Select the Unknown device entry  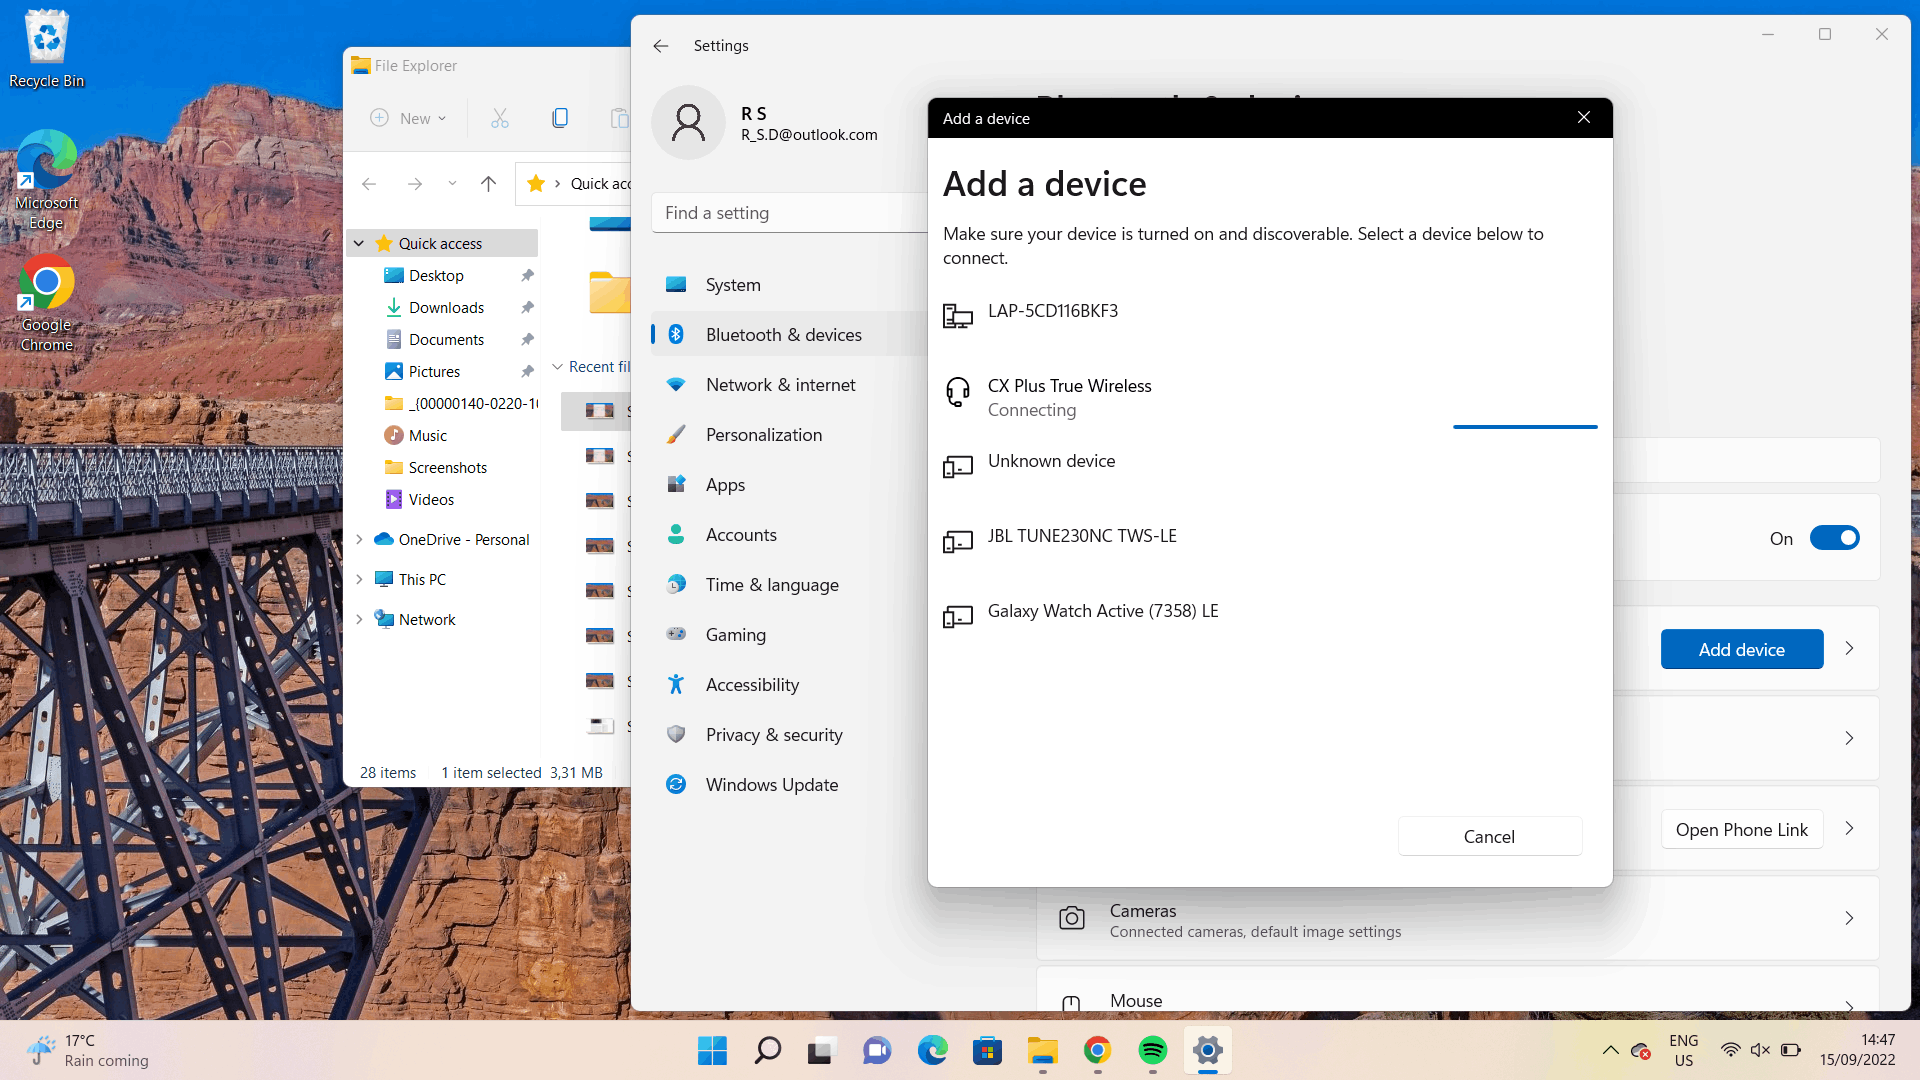(1270, 466)
